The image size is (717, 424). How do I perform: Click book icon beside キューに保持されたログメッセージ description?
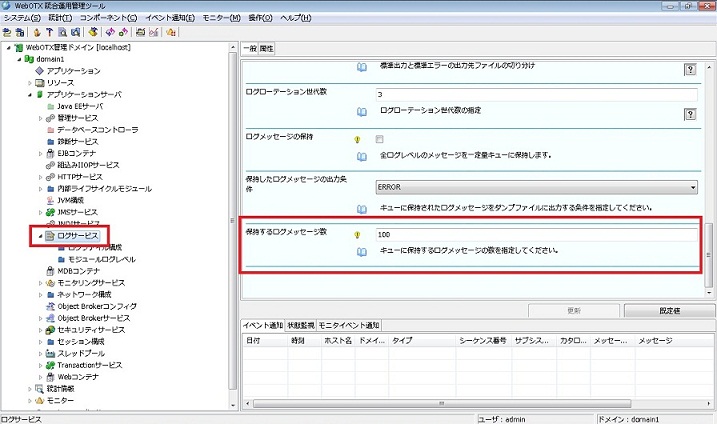[362, 209]
